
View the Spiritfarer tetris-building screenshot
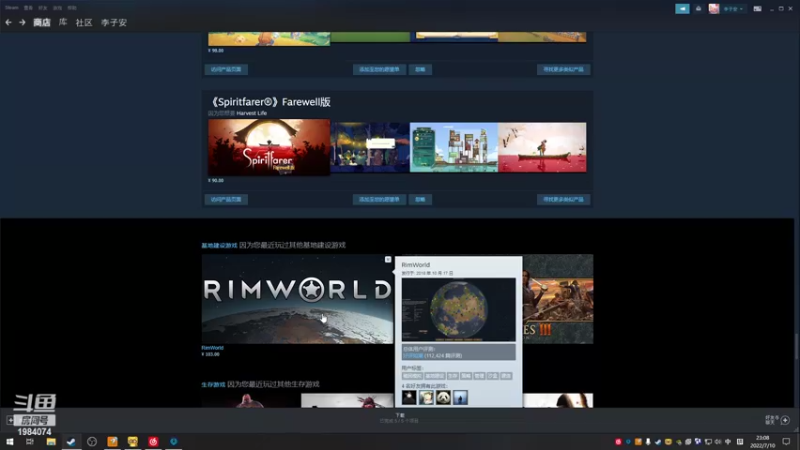coord(454,147)
